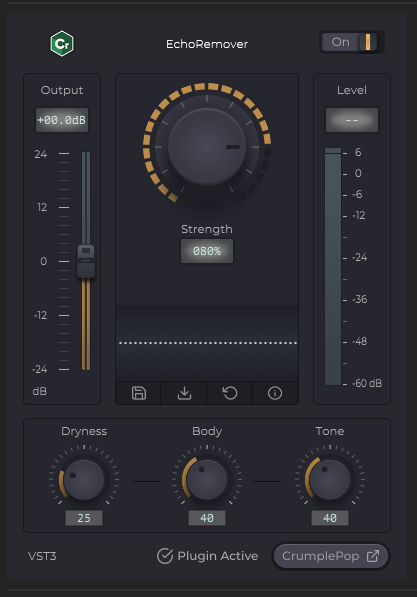Click the Dryness knob
The height and width of the screenshot is (597, 417).
click(84, 480)
